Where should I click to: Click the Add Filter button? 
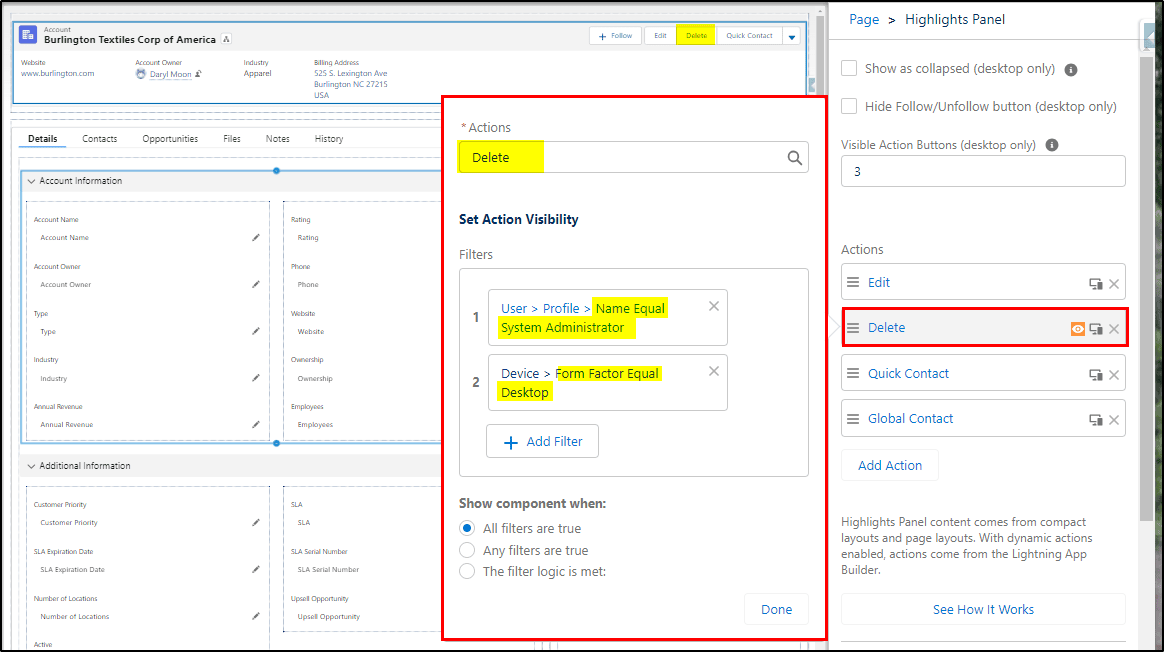tap(542, 441)
